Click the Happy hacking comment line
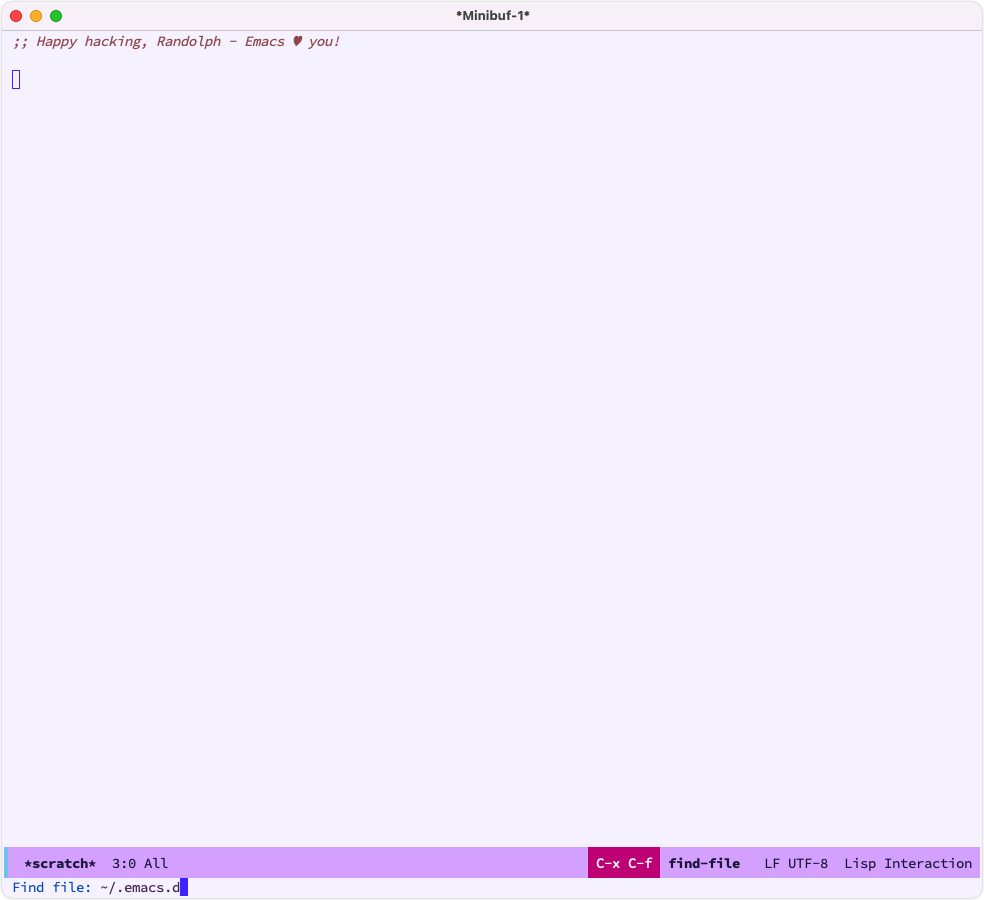The height and width of the screenshot is (900, 984). [x=176, y=41]
